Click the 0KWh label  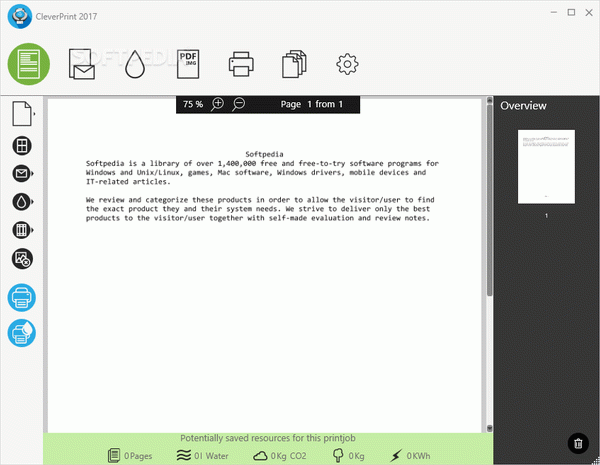coord(418,456)
